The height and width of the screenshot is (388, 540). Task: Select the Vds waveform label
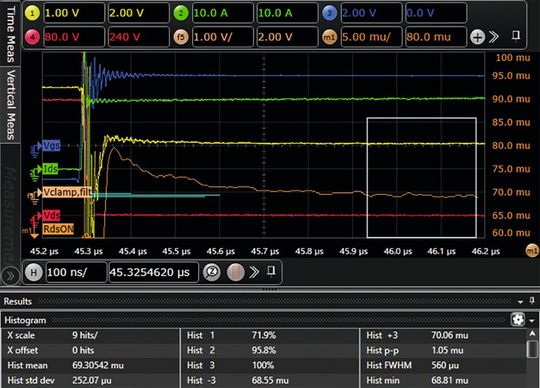click(51, 216)
